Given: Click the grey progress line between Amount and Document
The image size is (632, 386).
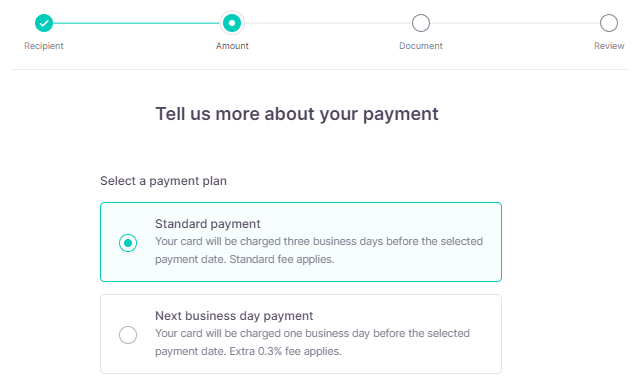Looking at the screenshot, I should pyautogui.click(x=328, y=23).
